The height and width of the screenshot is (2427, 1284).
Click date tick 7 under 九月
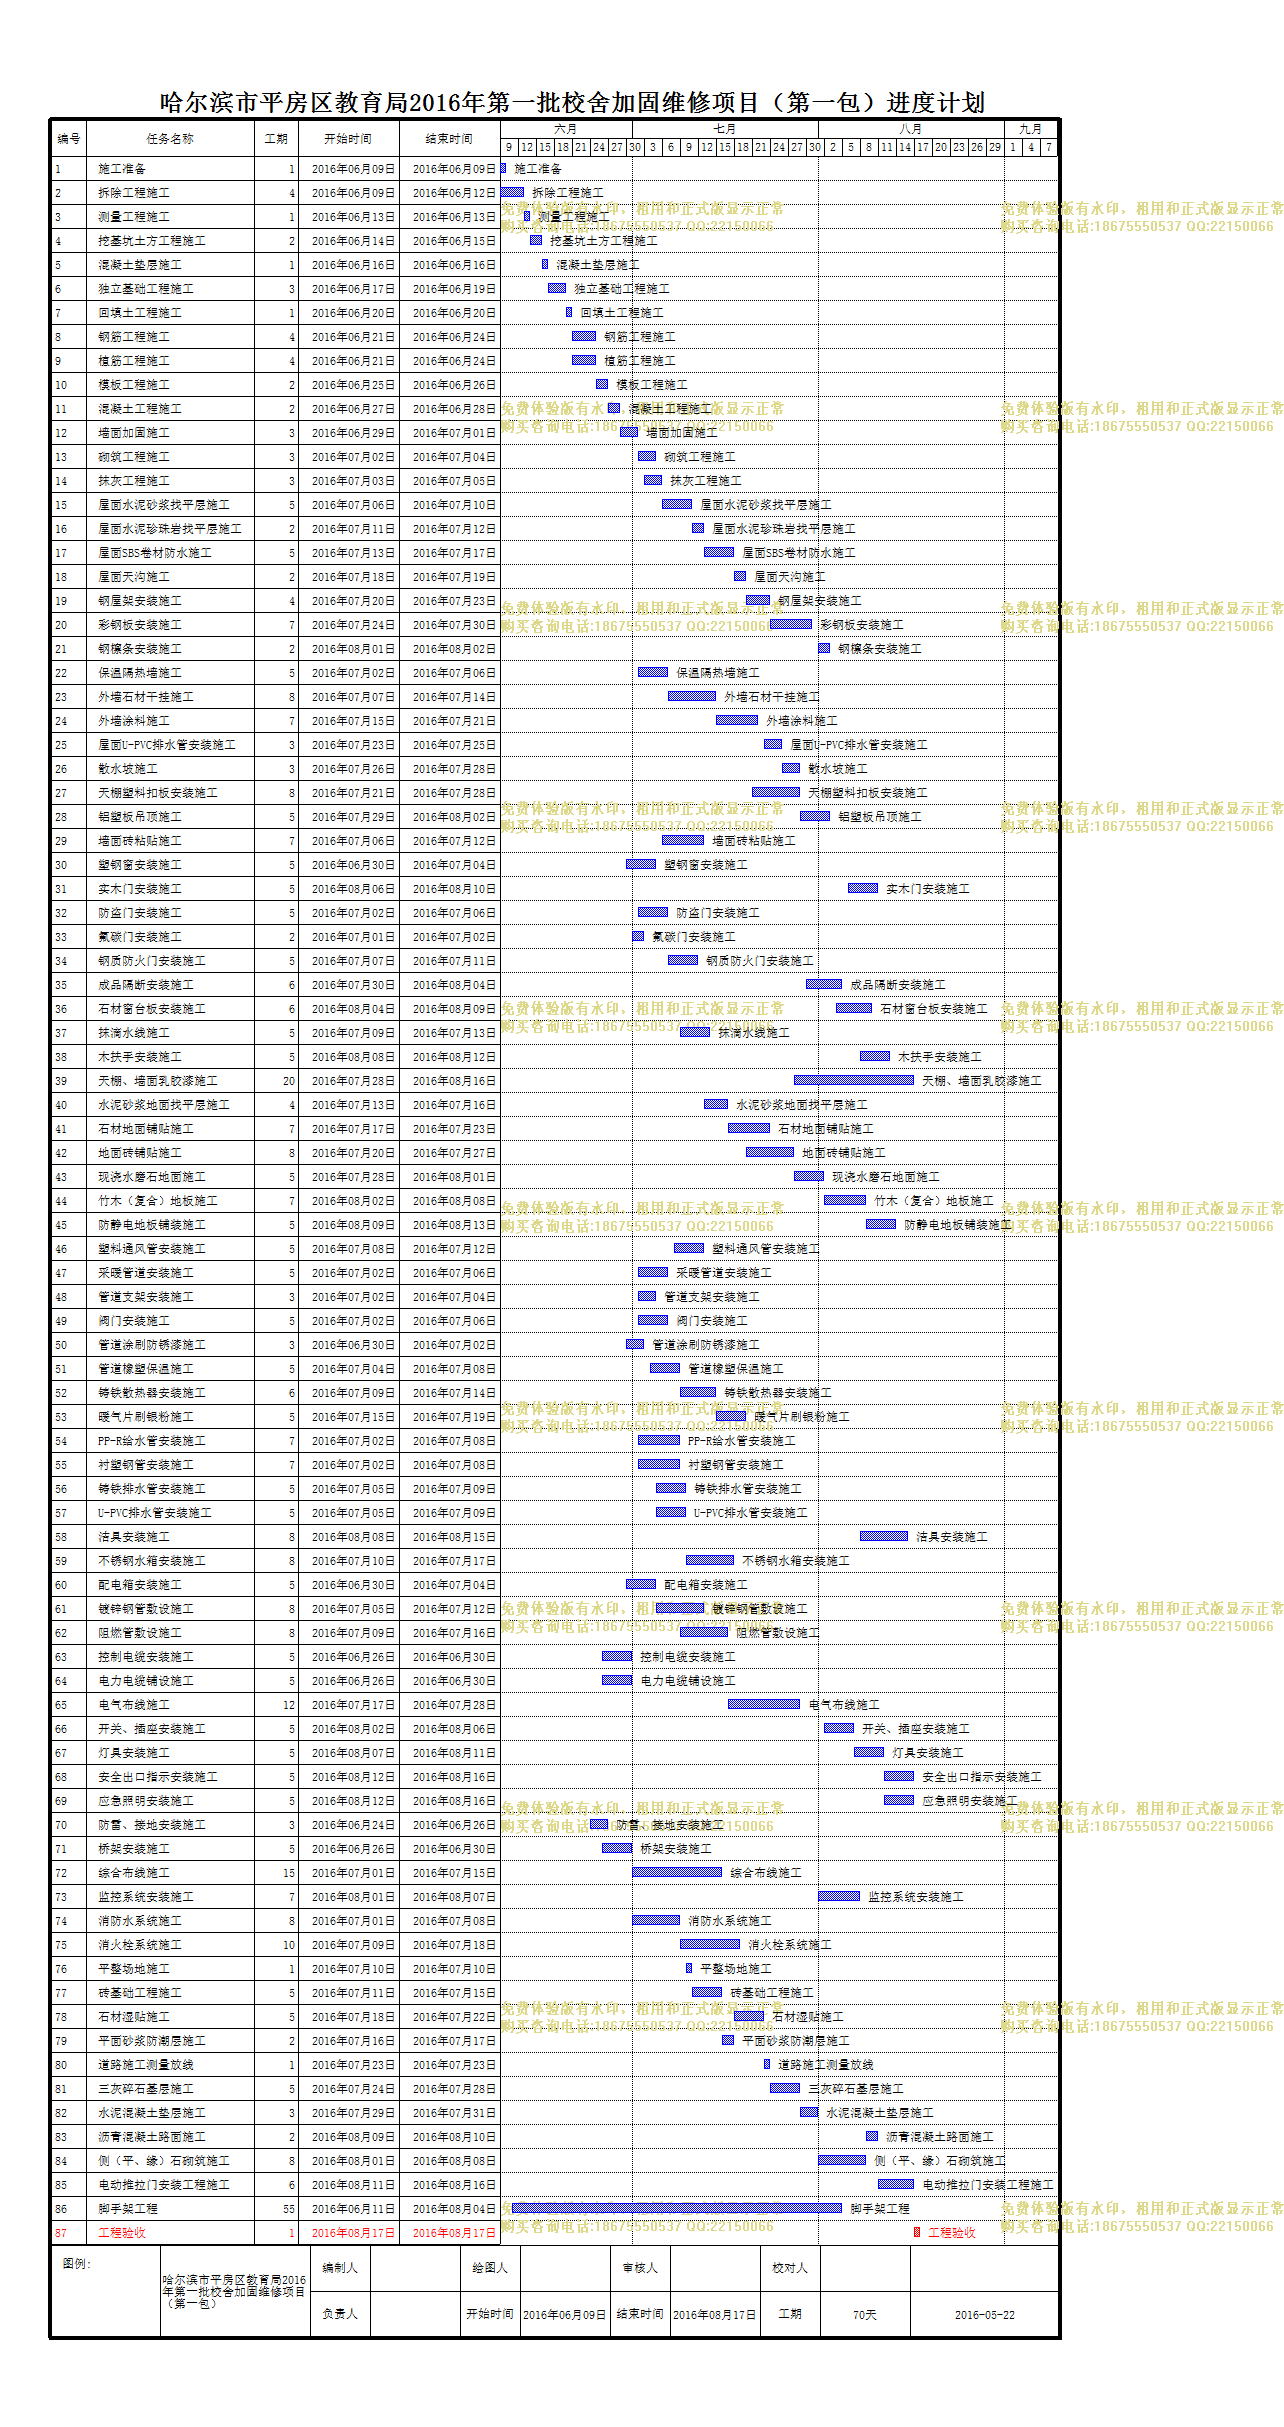pyautogui.click(x=1049, y=147)
